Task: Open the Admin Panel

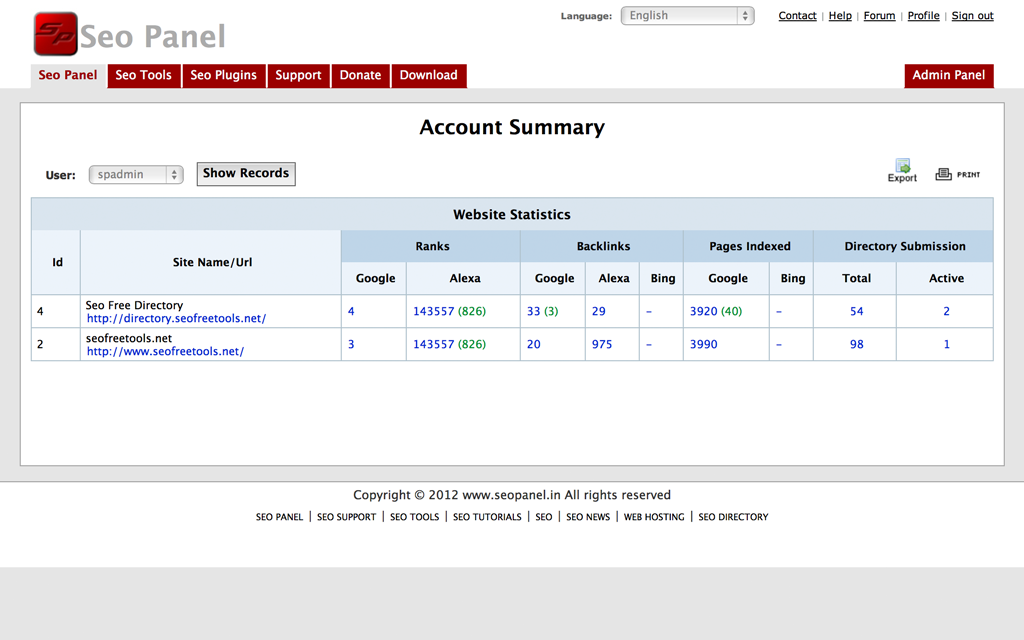Action: coord(948,75)
